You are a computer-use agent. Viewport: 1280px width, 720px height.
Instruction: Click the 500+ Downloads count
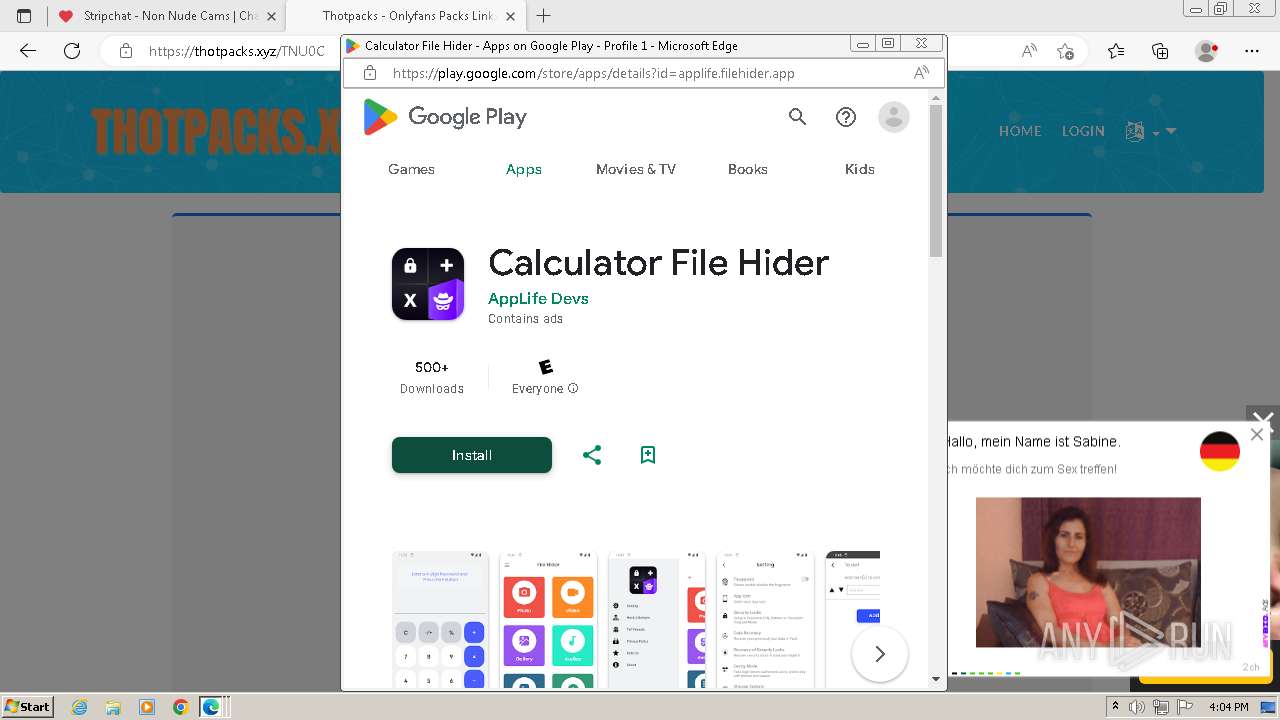point(432,377)
